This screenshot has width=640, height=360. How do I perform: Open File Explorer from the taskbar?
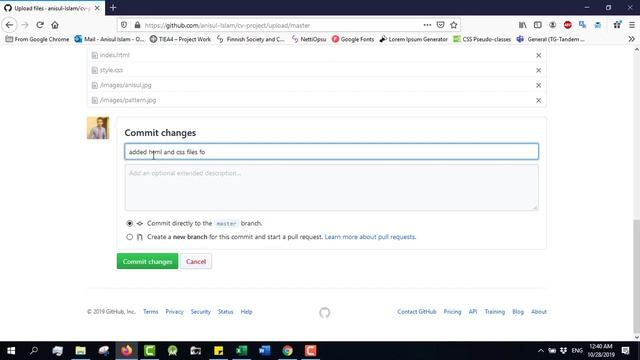pyautogui.click(x=80, y=351)
